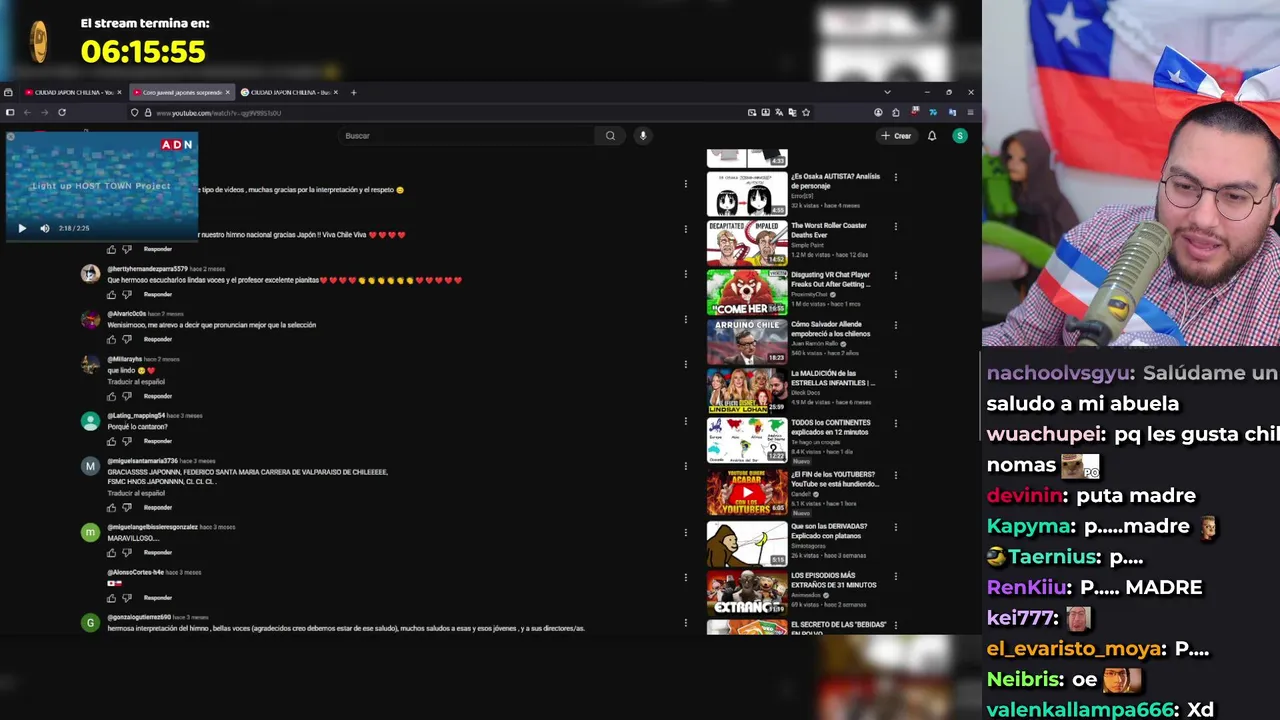Image resolution: width=1280 pixels, height=720 pixels.
Task: Open the COME HER VR Chat thumbnail
Action: click(747, 293)
